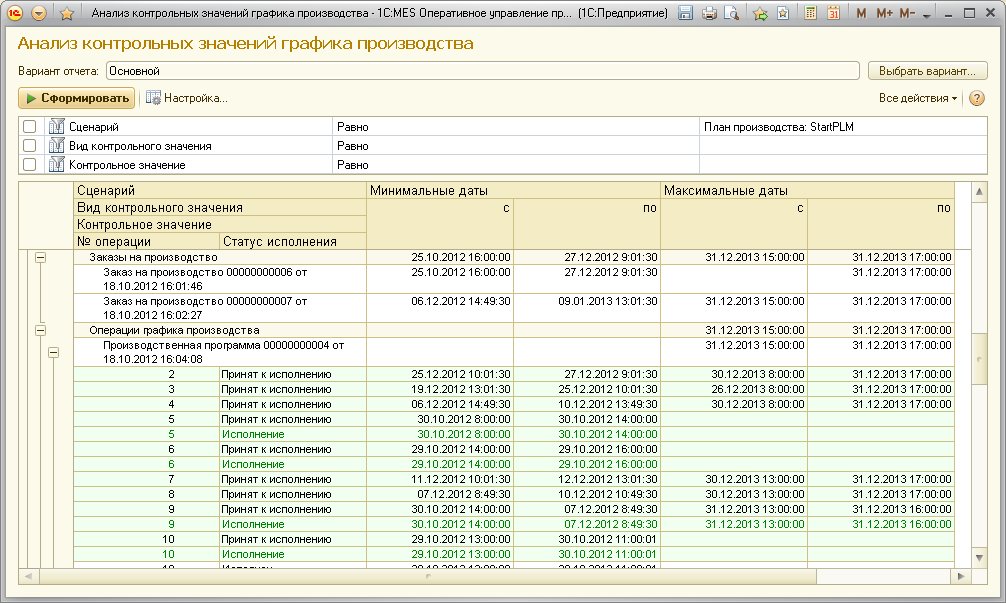Click the M+ memory button

click(x=884, y=14)
